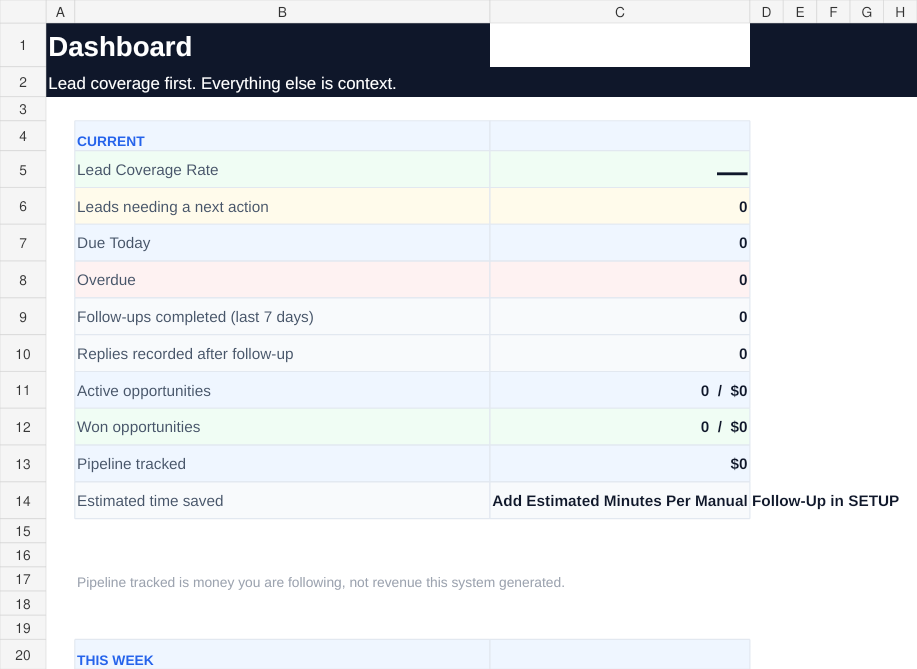Select row 12 header
917x669 pixels.
click(x=23, y=427)
